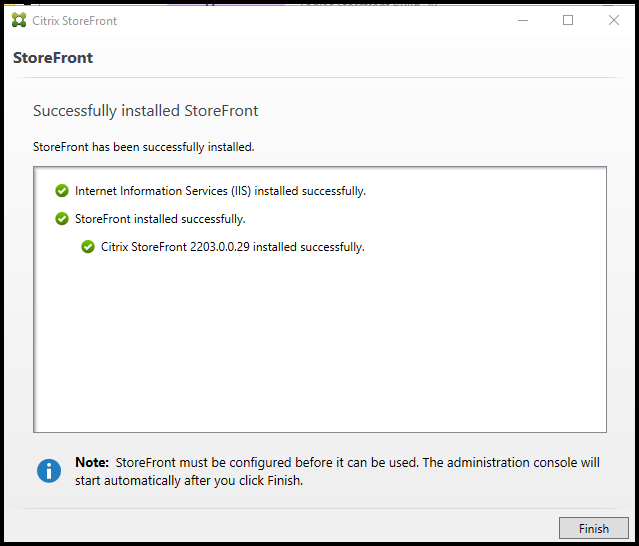Viewport: 639px width, 546px height.
Task: Click the Citrix StoreFront logo in title bar
Action: 19,20
